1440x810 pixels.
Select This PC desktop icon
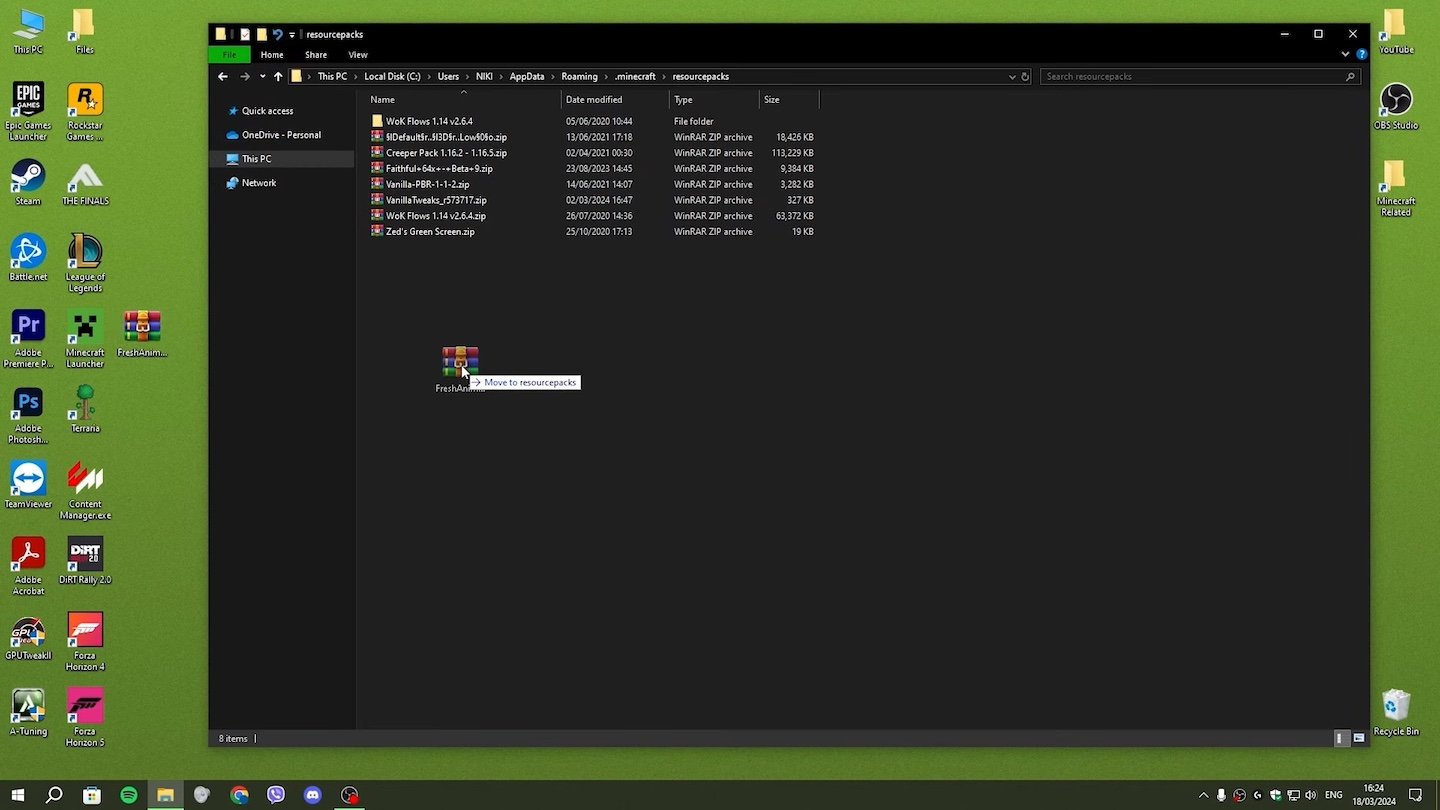pos(28,31)
